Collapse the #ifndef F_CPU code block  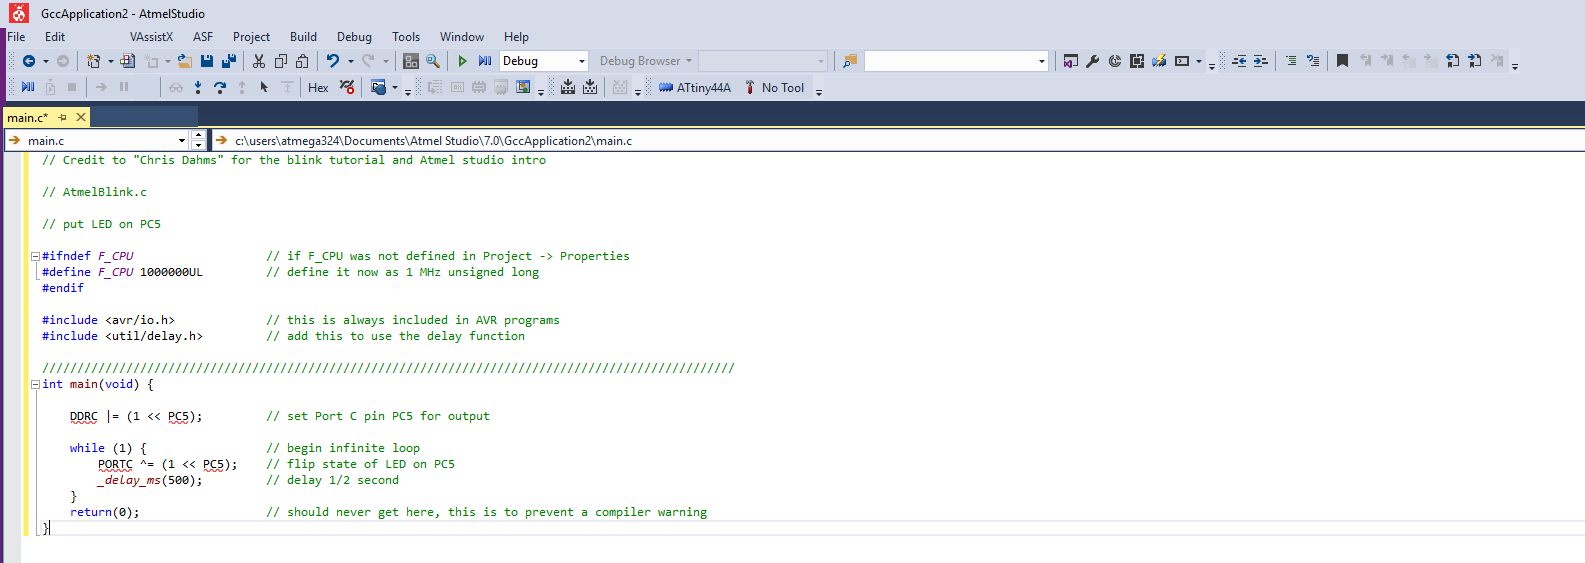click(x=35, y=256)
